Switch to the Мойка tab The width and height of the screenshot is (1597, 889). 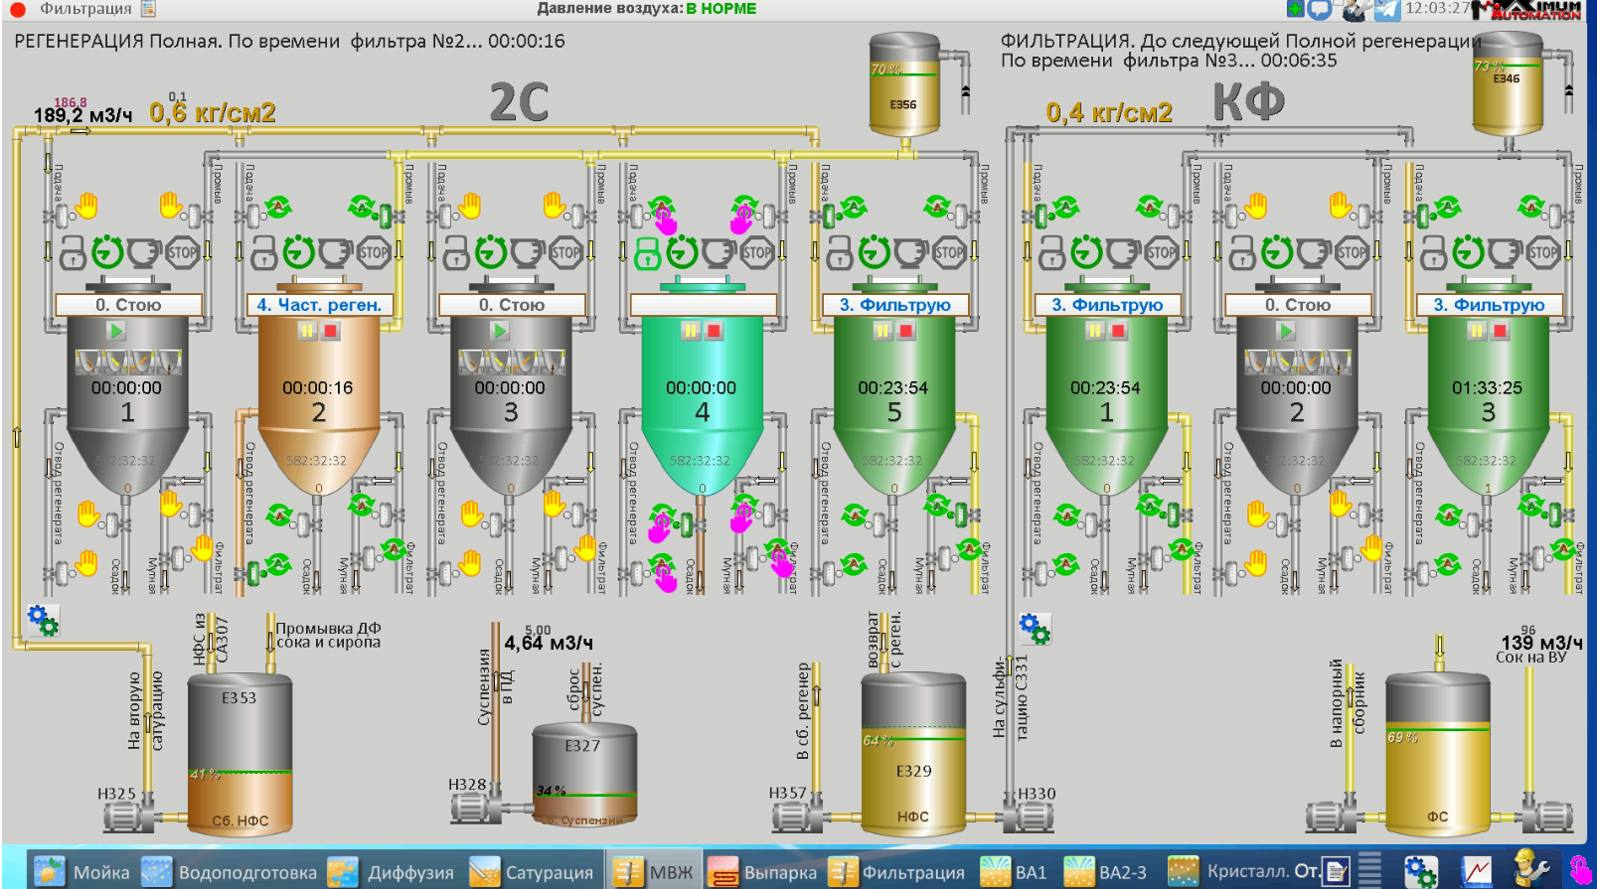click(82, 872)
